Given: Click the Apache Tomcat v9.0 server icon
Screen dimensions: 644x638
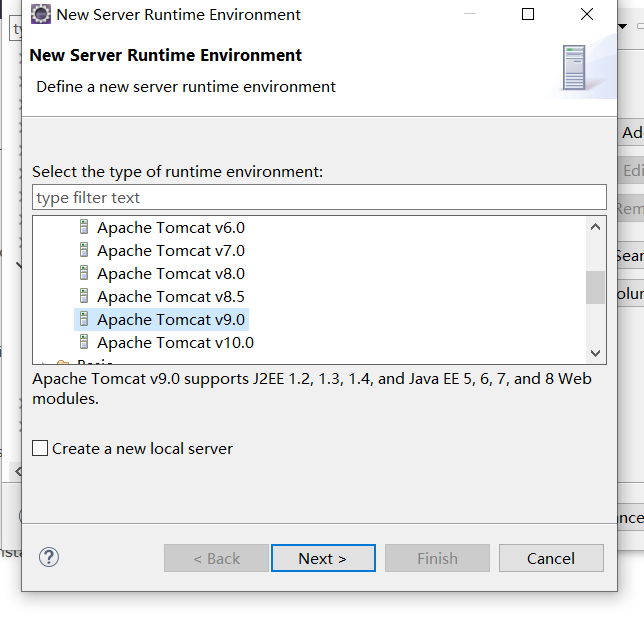Looking at the screenshot, I should coord(84,319).
